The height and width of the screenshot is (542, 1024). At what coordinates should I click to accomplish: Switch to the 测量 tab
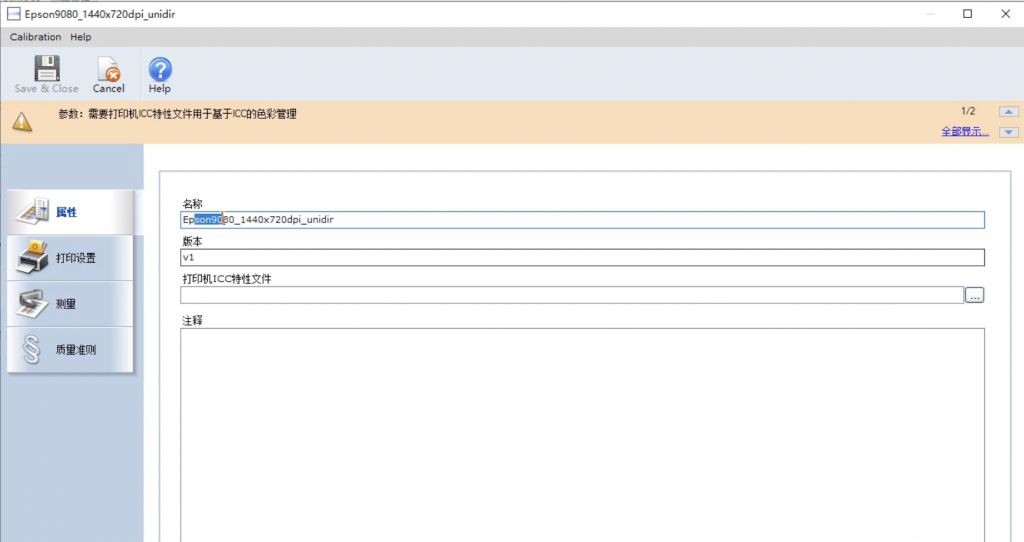coord(71,304)
